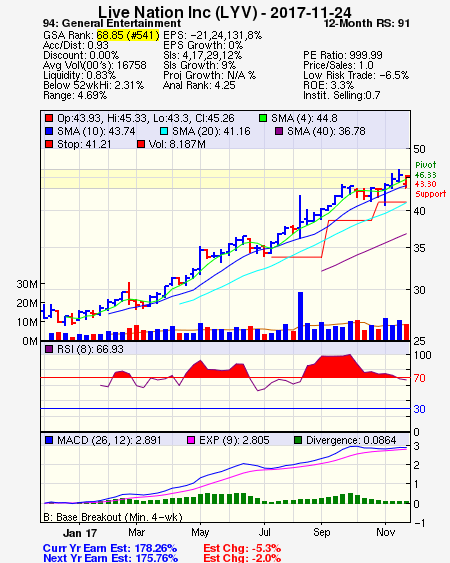Click the 'May' x-axis label
Image resolution: width=450 pixels, height=563 pixels.
click(200, 533)
